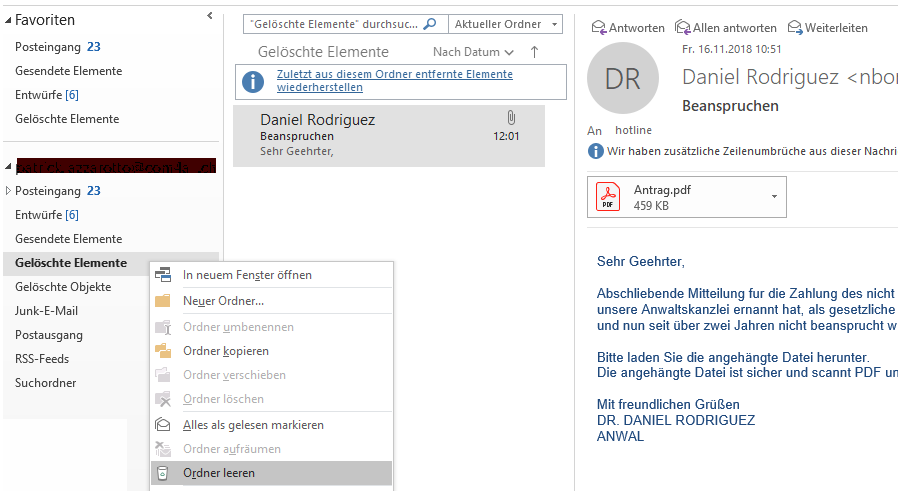Select Alles als gelesen markieren
Screen dimensions: 898x491
[x=252, y=425]
